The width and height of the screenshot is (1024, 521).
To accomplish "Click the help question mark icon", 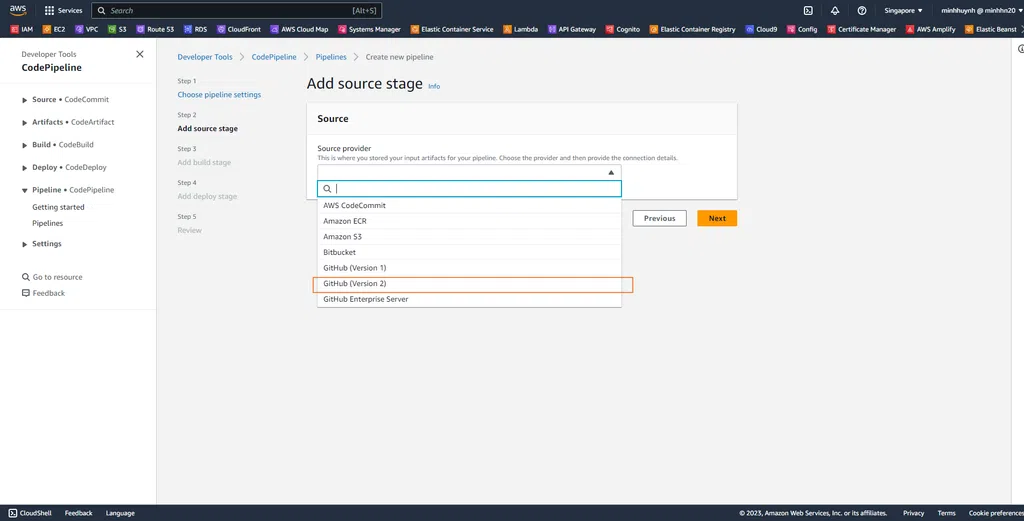I will (x=862, y=10).
